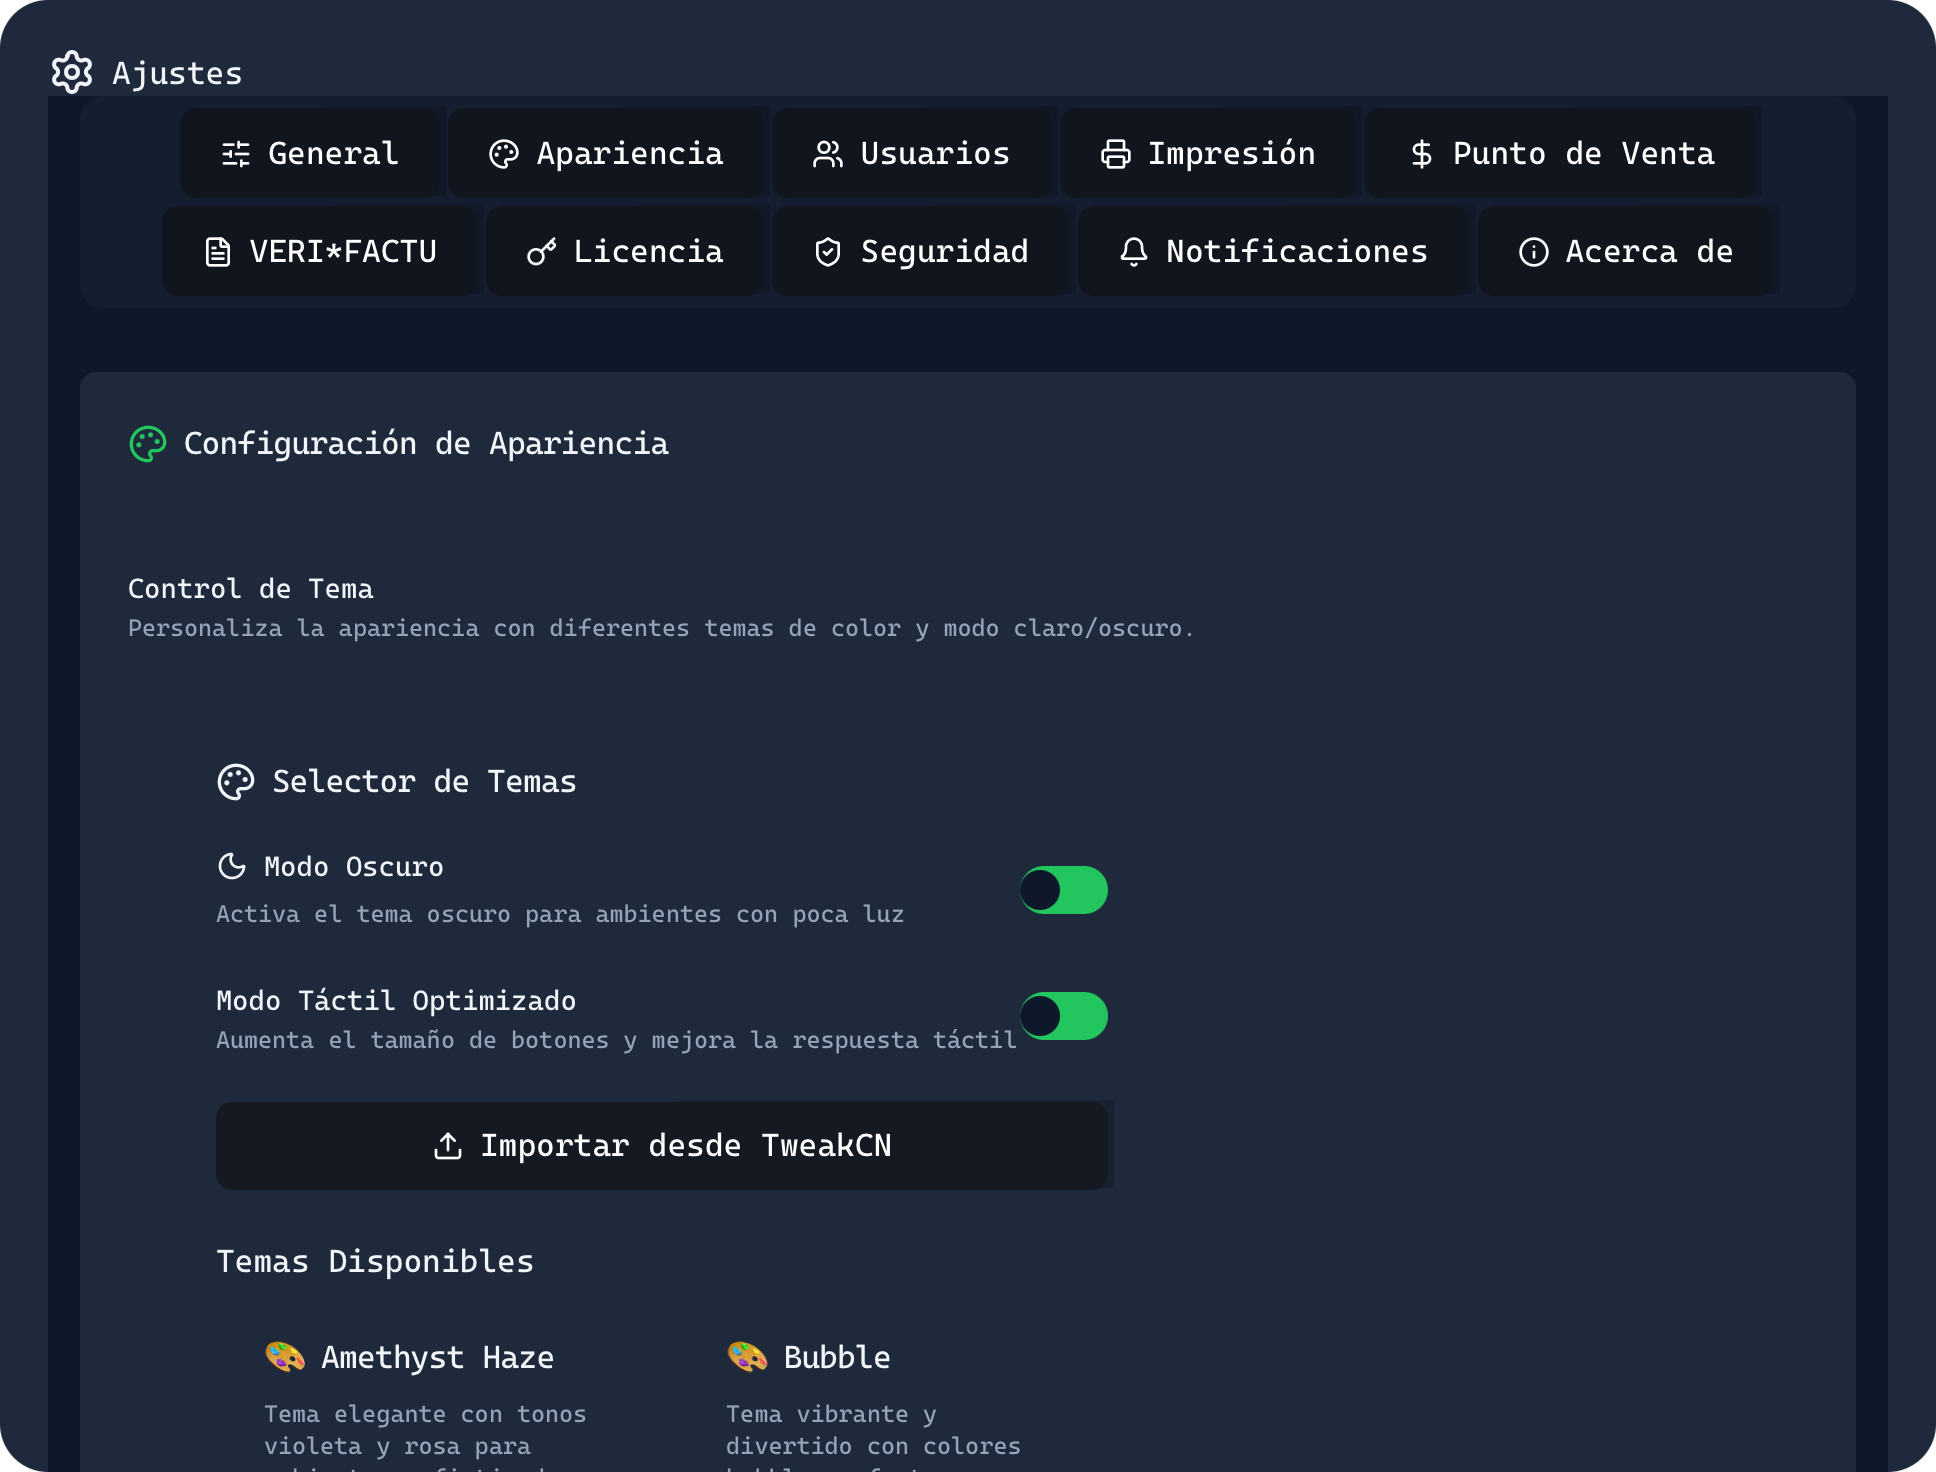This screenshot has height=1472, width=1936.
Task: Click the document icon on the VERI*FACTU tab
Action: click(x=217, y=251)
